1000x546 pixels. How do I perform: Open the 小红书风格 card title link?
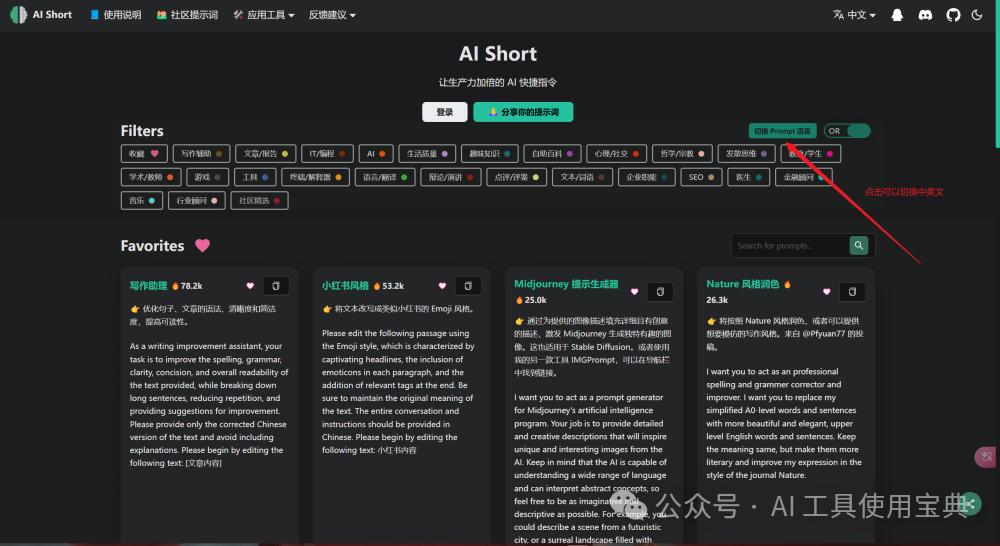345,286
